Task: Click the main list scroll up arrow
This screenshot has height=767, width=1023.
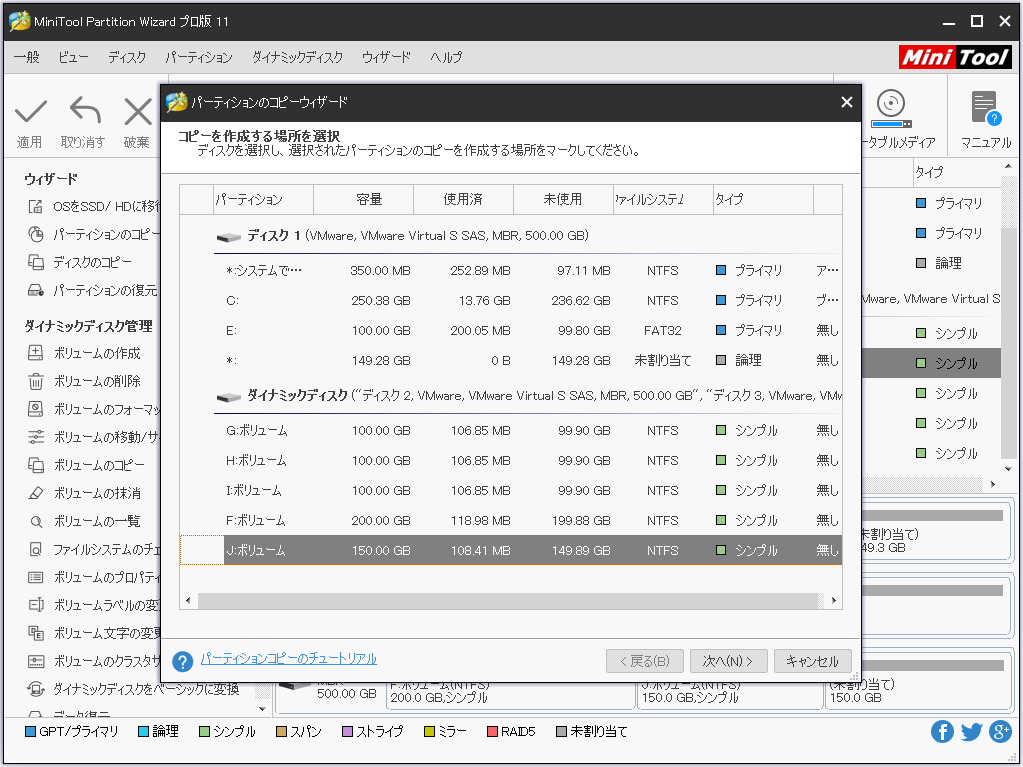Action: tap(1008, 167)
